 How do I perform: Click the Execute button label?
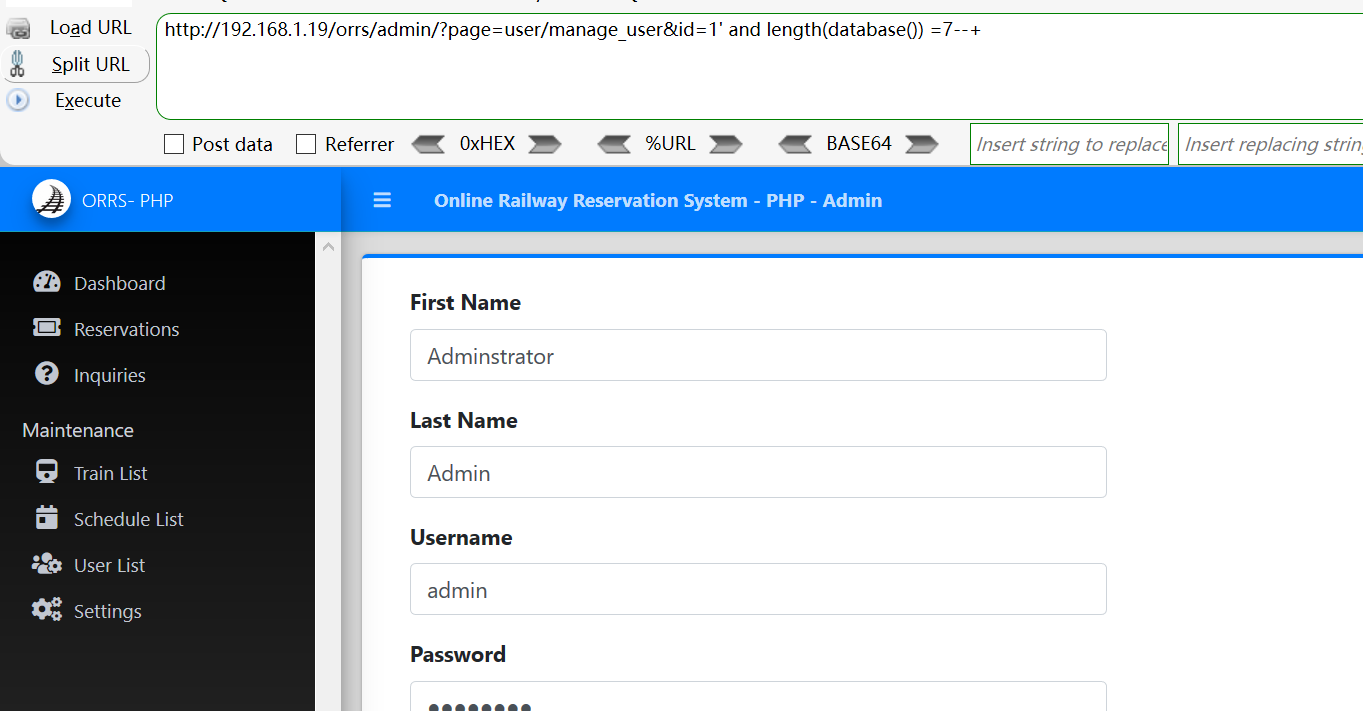point(88,100)
